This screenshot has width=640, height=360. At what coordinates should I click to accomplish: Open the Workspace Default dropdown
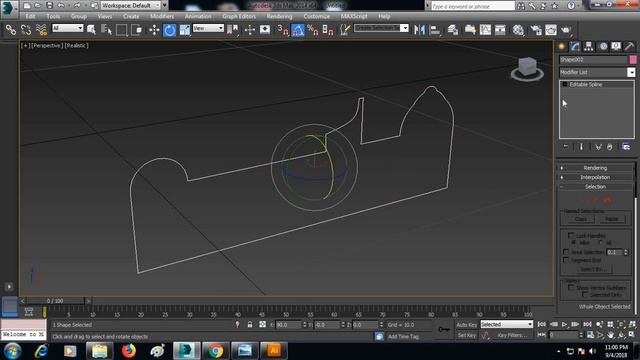pos(131,5)
